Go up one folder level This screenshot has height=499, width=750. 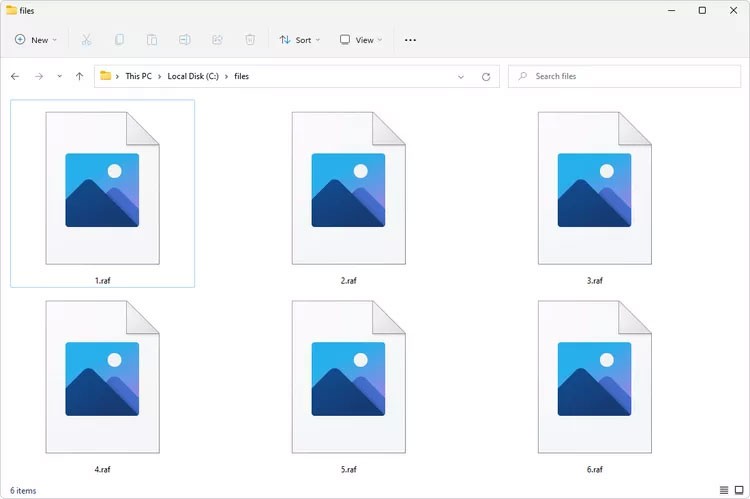79,76
